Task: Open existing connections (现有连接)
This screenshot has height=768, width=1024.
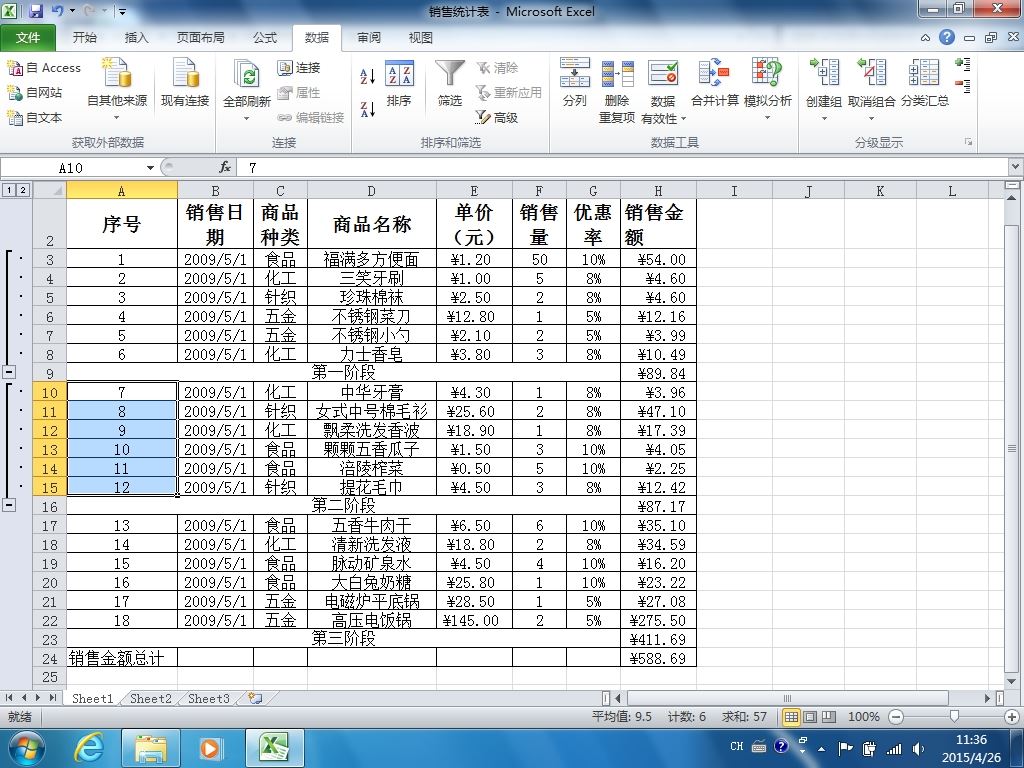Action: (185, 82)
